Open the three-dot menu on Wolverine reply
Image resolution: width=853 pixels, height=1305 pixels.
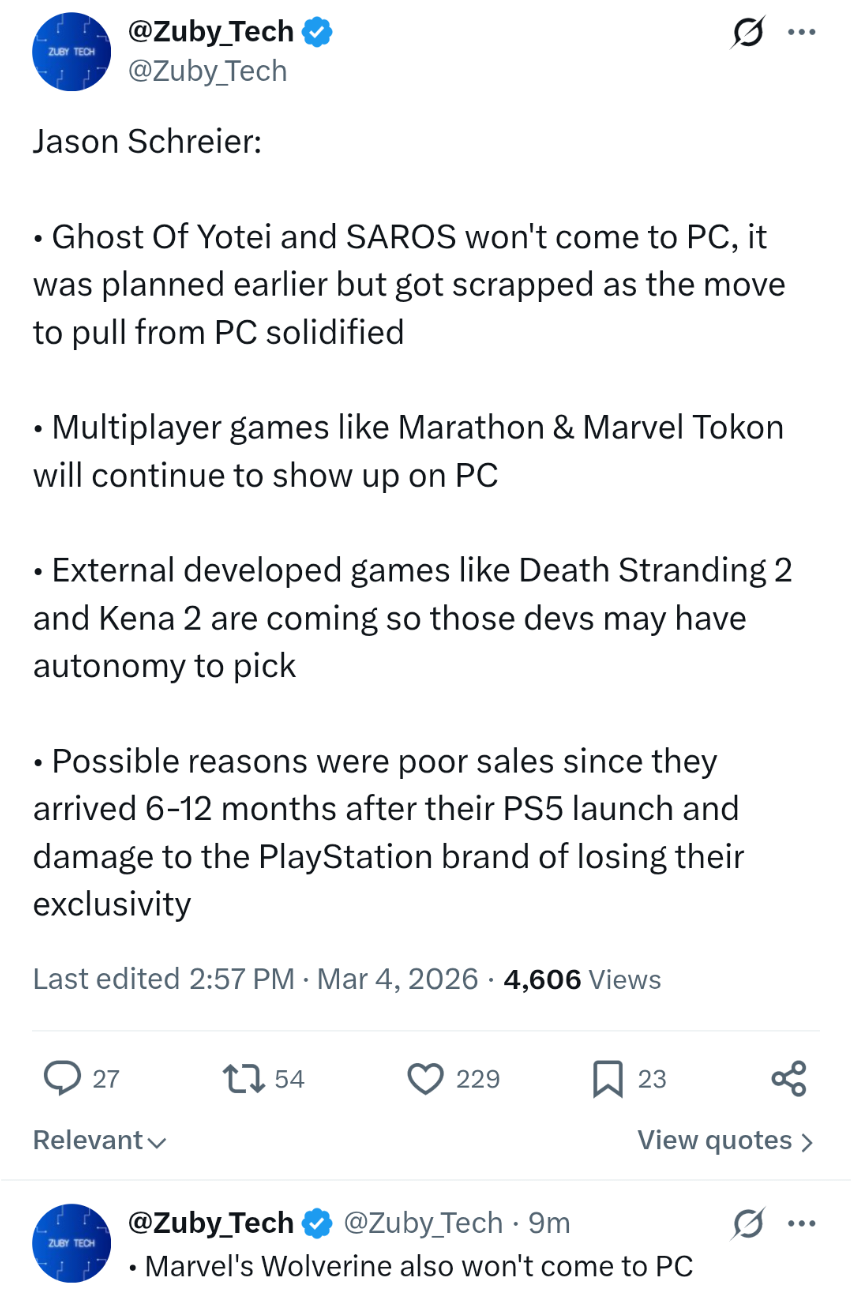click(x=802, y=1223)
